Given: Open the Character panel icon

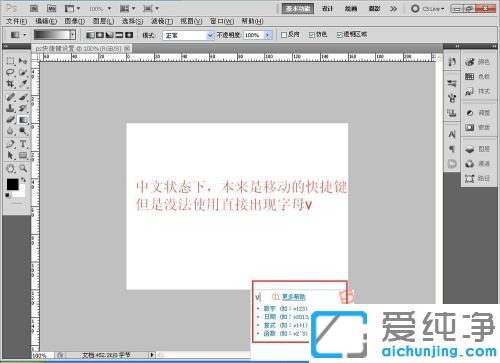Looking at the screenshot, I should click(452, 134).
